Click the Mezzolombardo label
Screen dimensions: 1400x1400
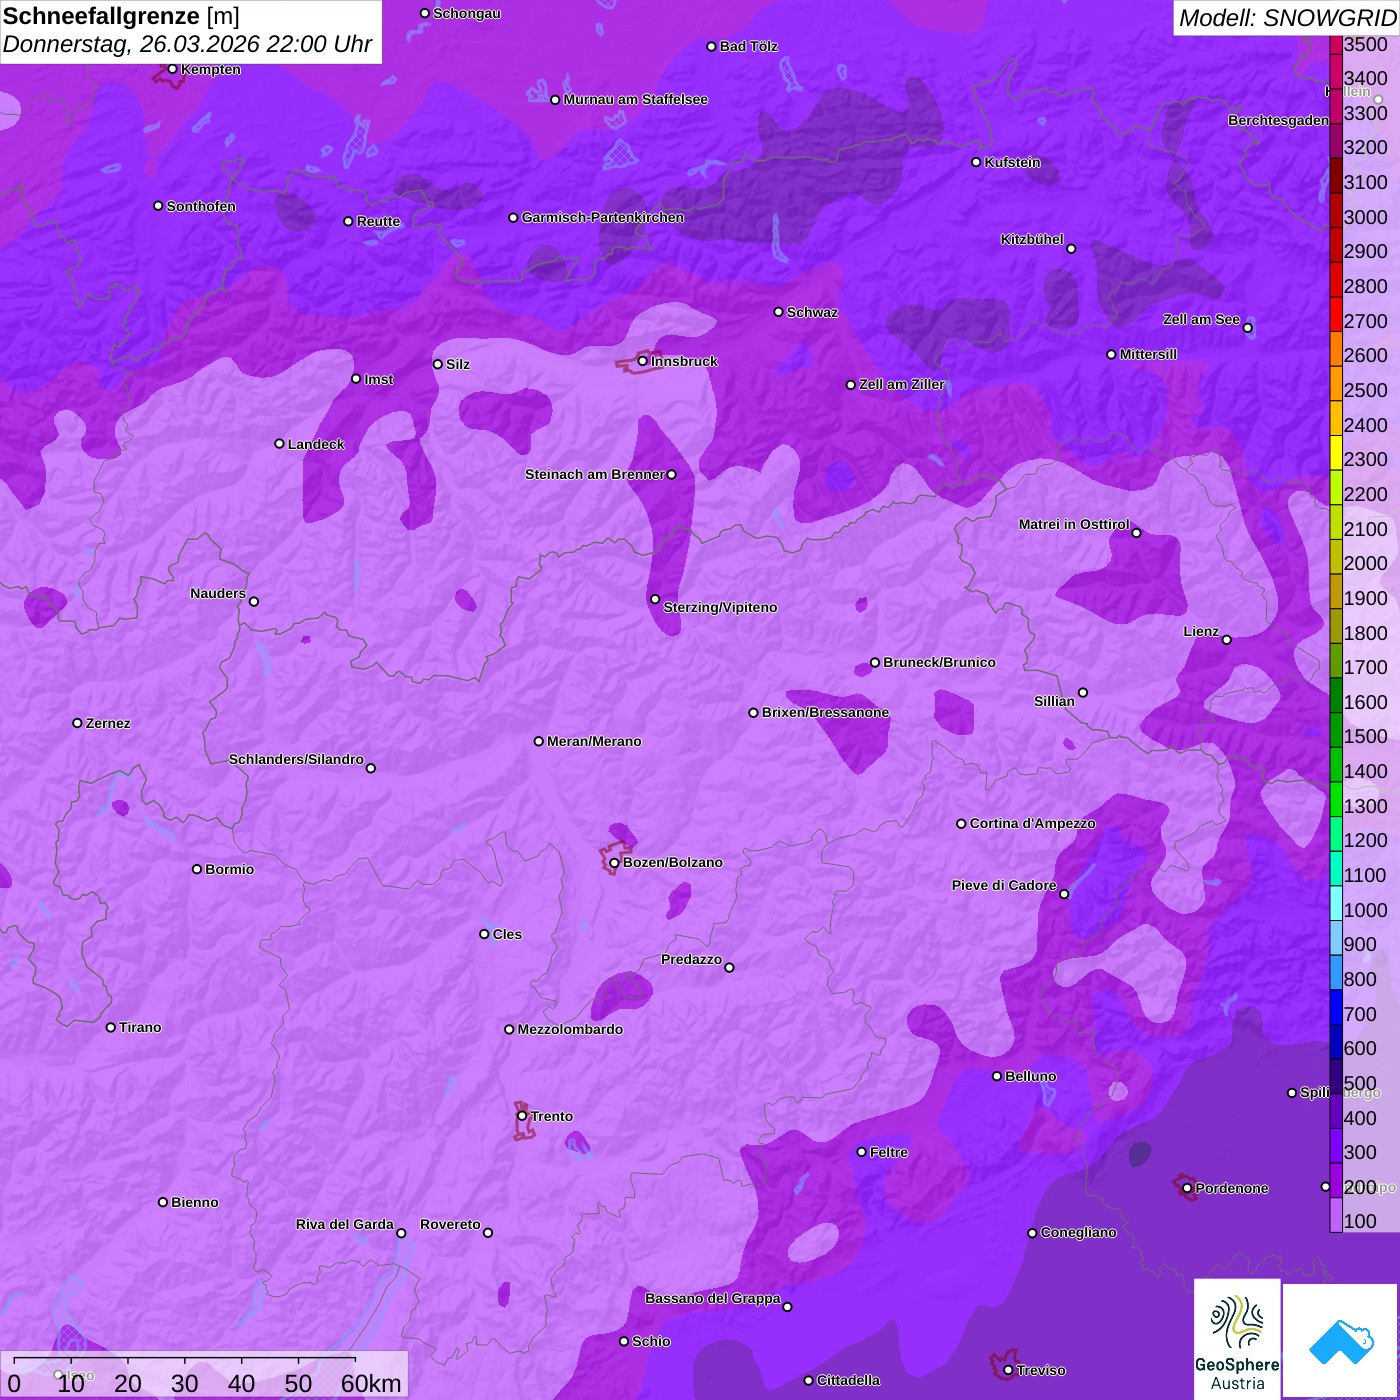pyautogui.click(x=570, y=1029)
